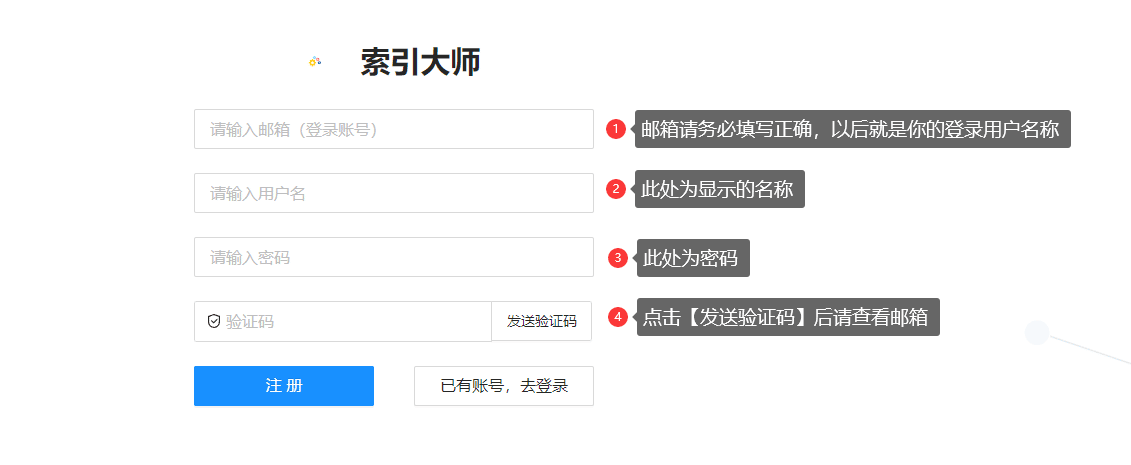The image size is (1131, 465).
Task: Click red numbered badge 1
Action: [x=615, y=129]
